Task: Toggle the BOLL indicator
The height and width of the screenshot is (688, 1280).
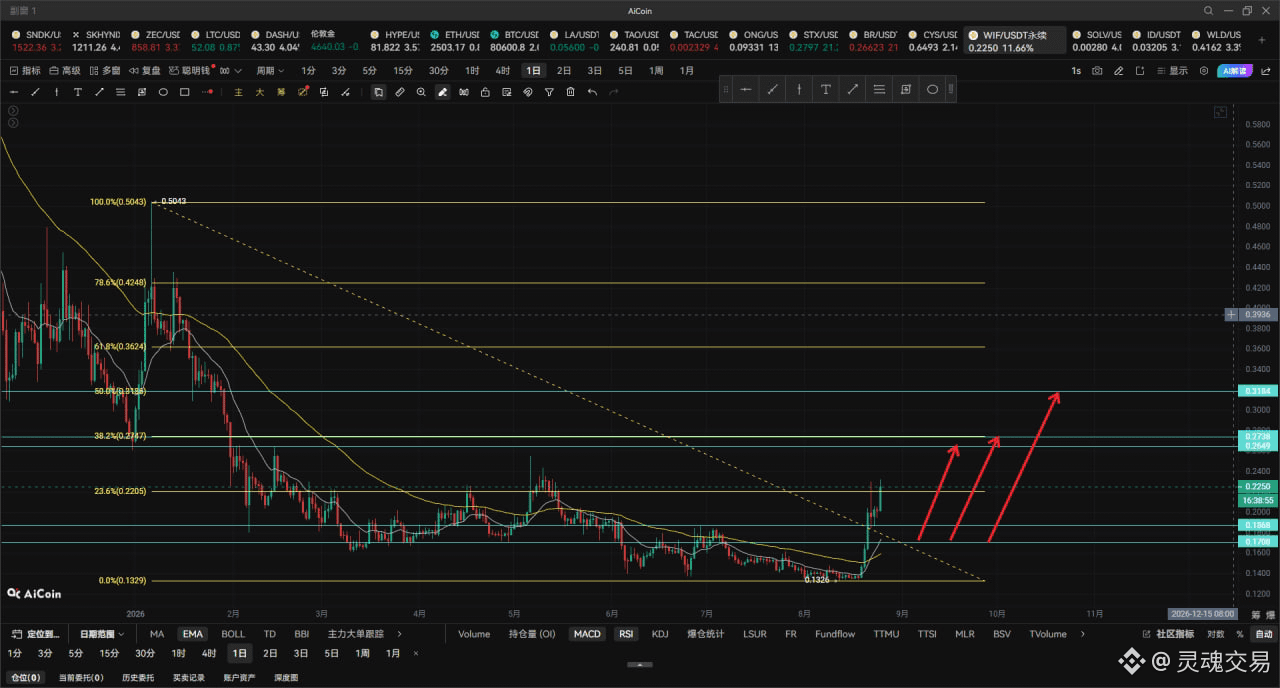Action: tap(232, 634)
